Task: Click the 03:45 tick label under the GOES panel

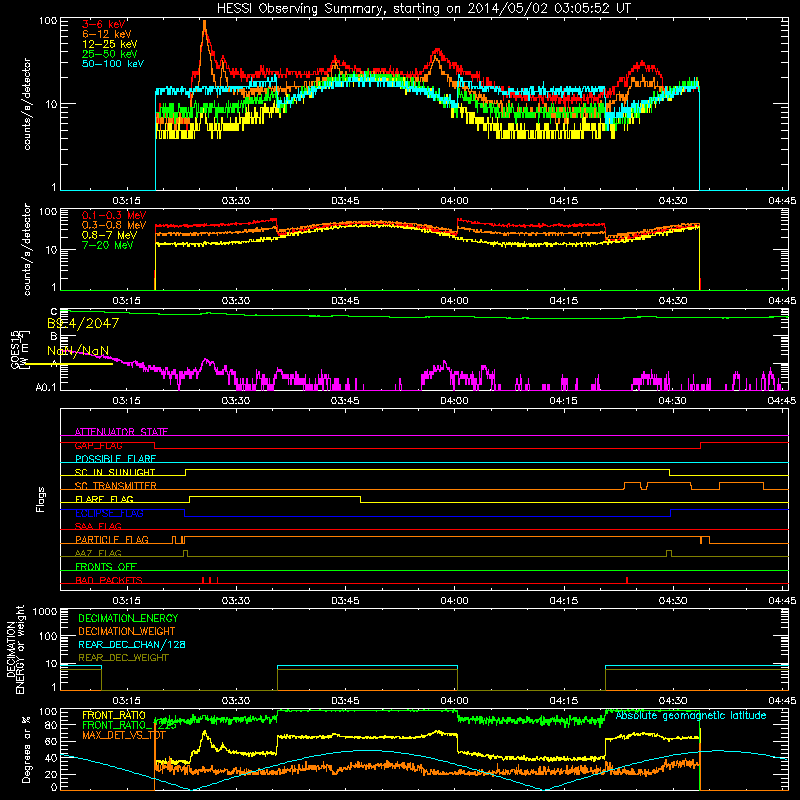Action: click(x=345, y=401)
